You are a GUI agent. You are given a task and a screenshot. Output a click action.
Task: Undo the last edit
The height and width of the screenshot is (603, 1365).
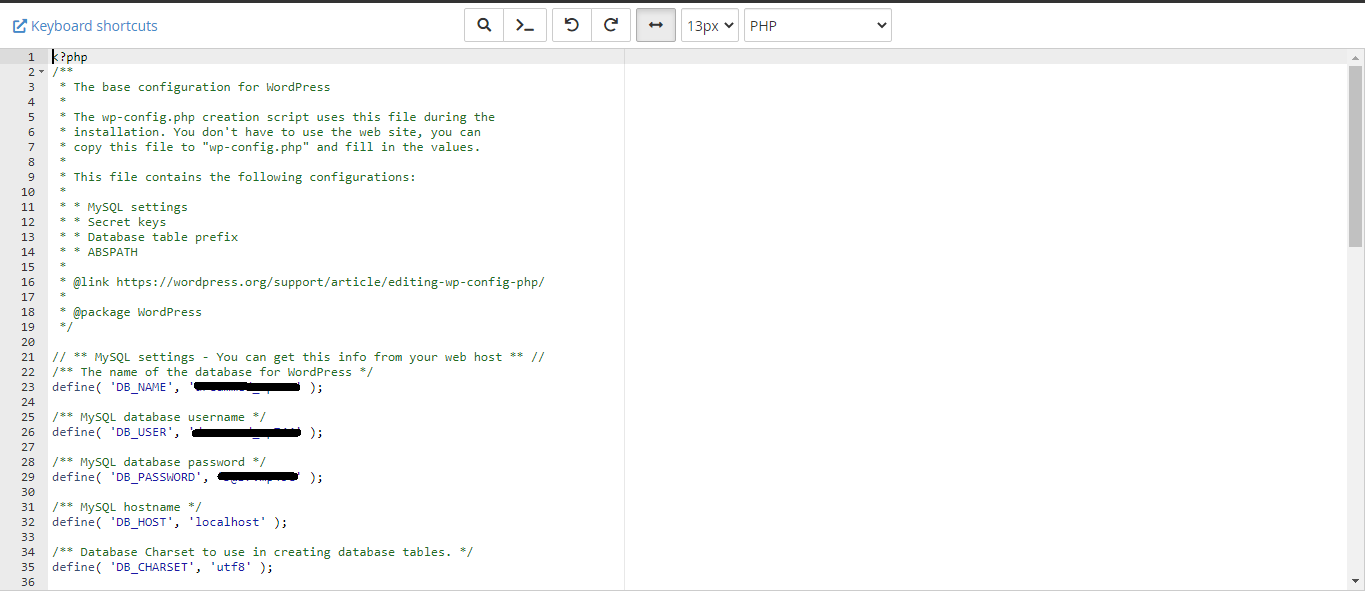572,26
